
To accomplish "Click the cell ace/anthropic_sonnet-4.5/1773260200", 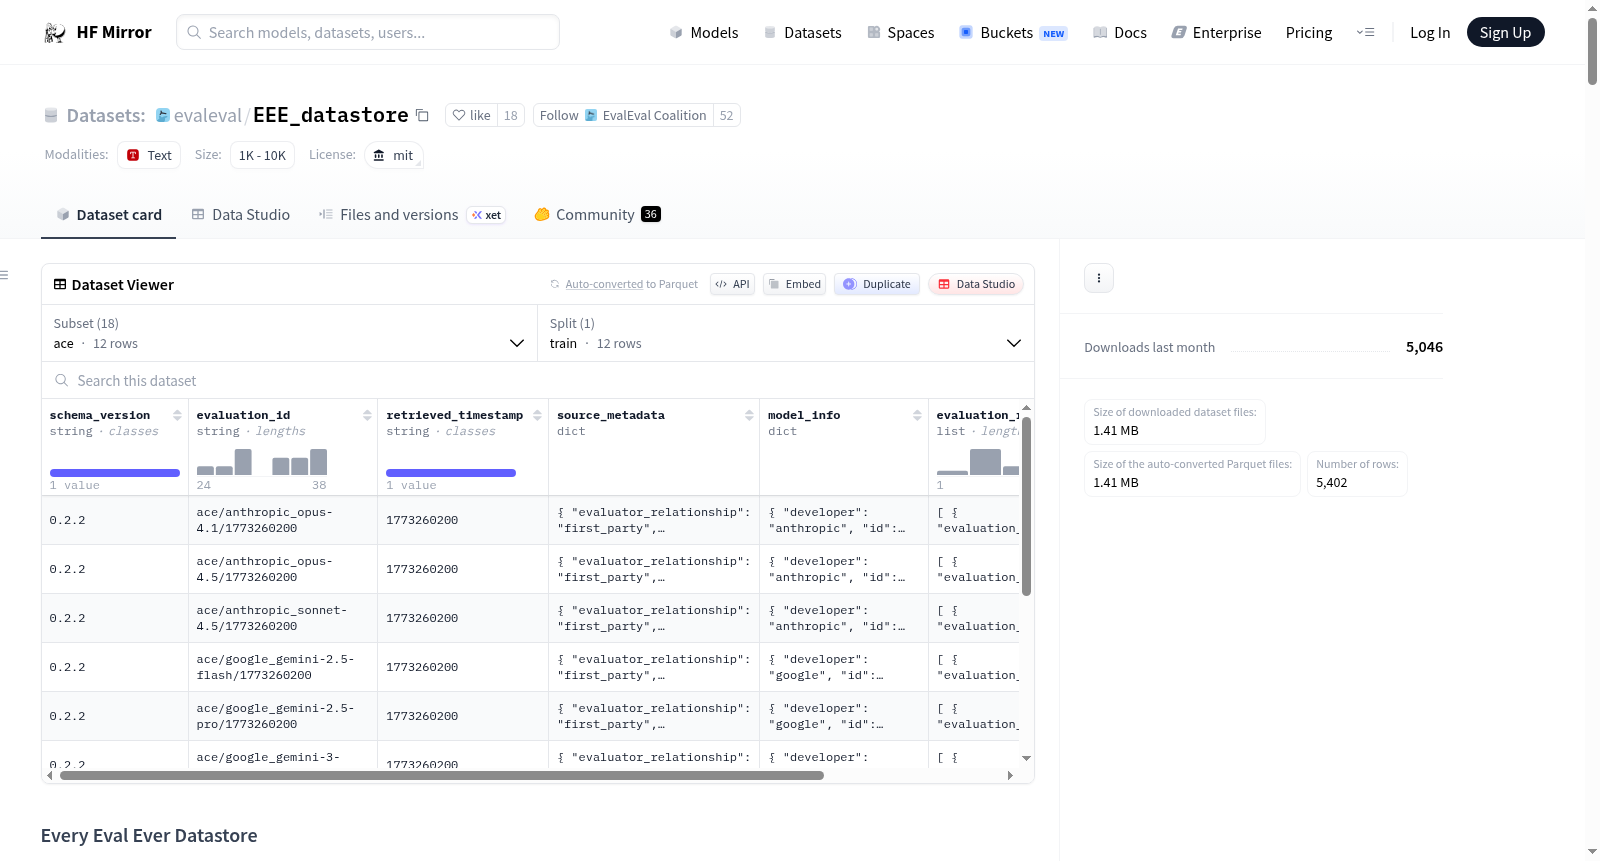I will point(283,618).
